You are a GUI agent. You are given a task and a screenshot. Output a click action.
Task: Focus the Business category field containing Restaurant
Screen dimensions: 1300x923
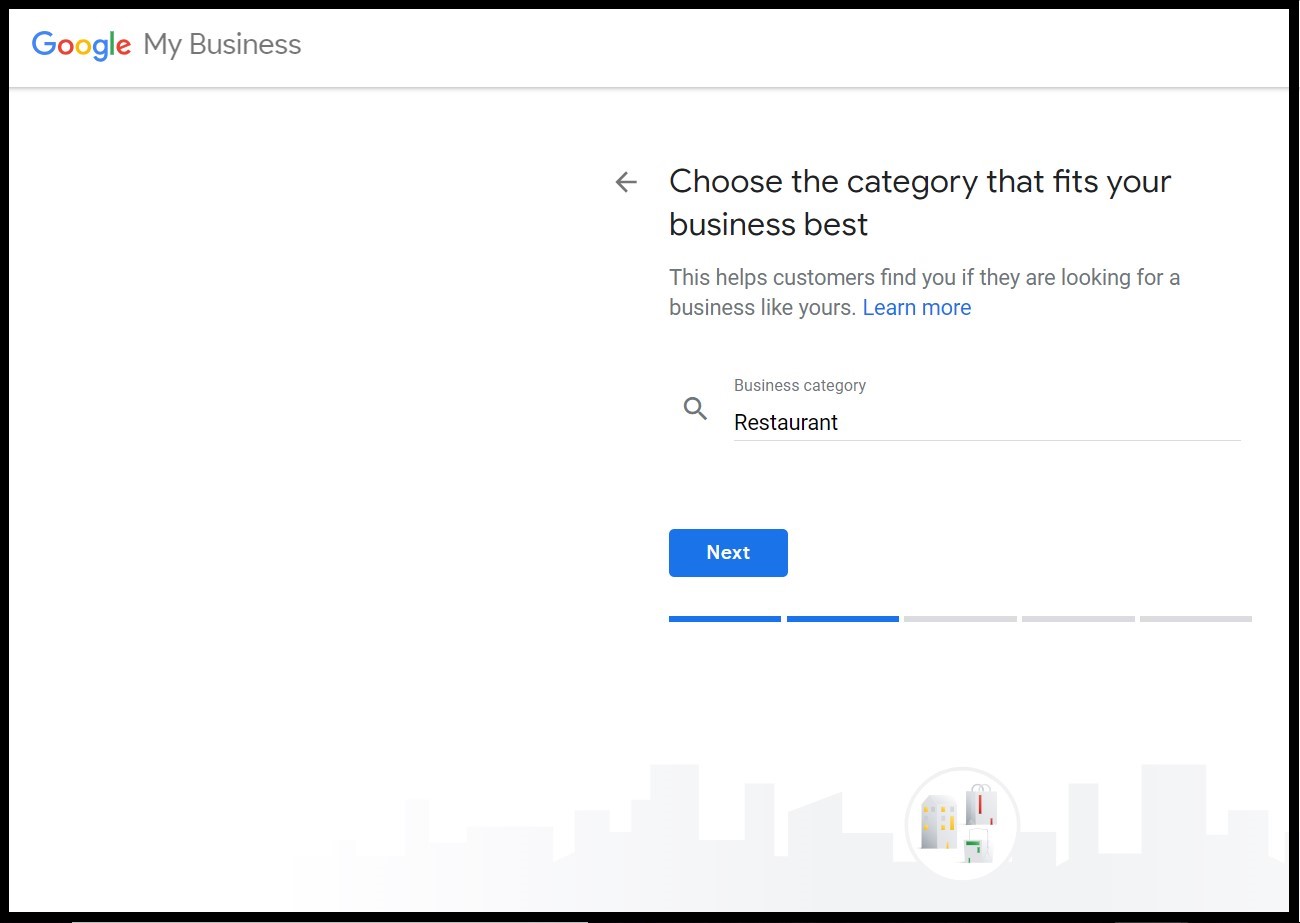(x=985, y=423)
